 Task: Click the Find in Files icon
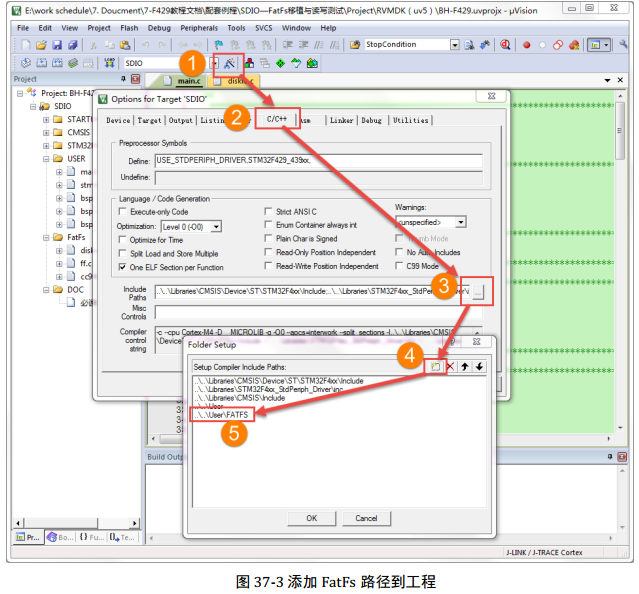point(355,45)
